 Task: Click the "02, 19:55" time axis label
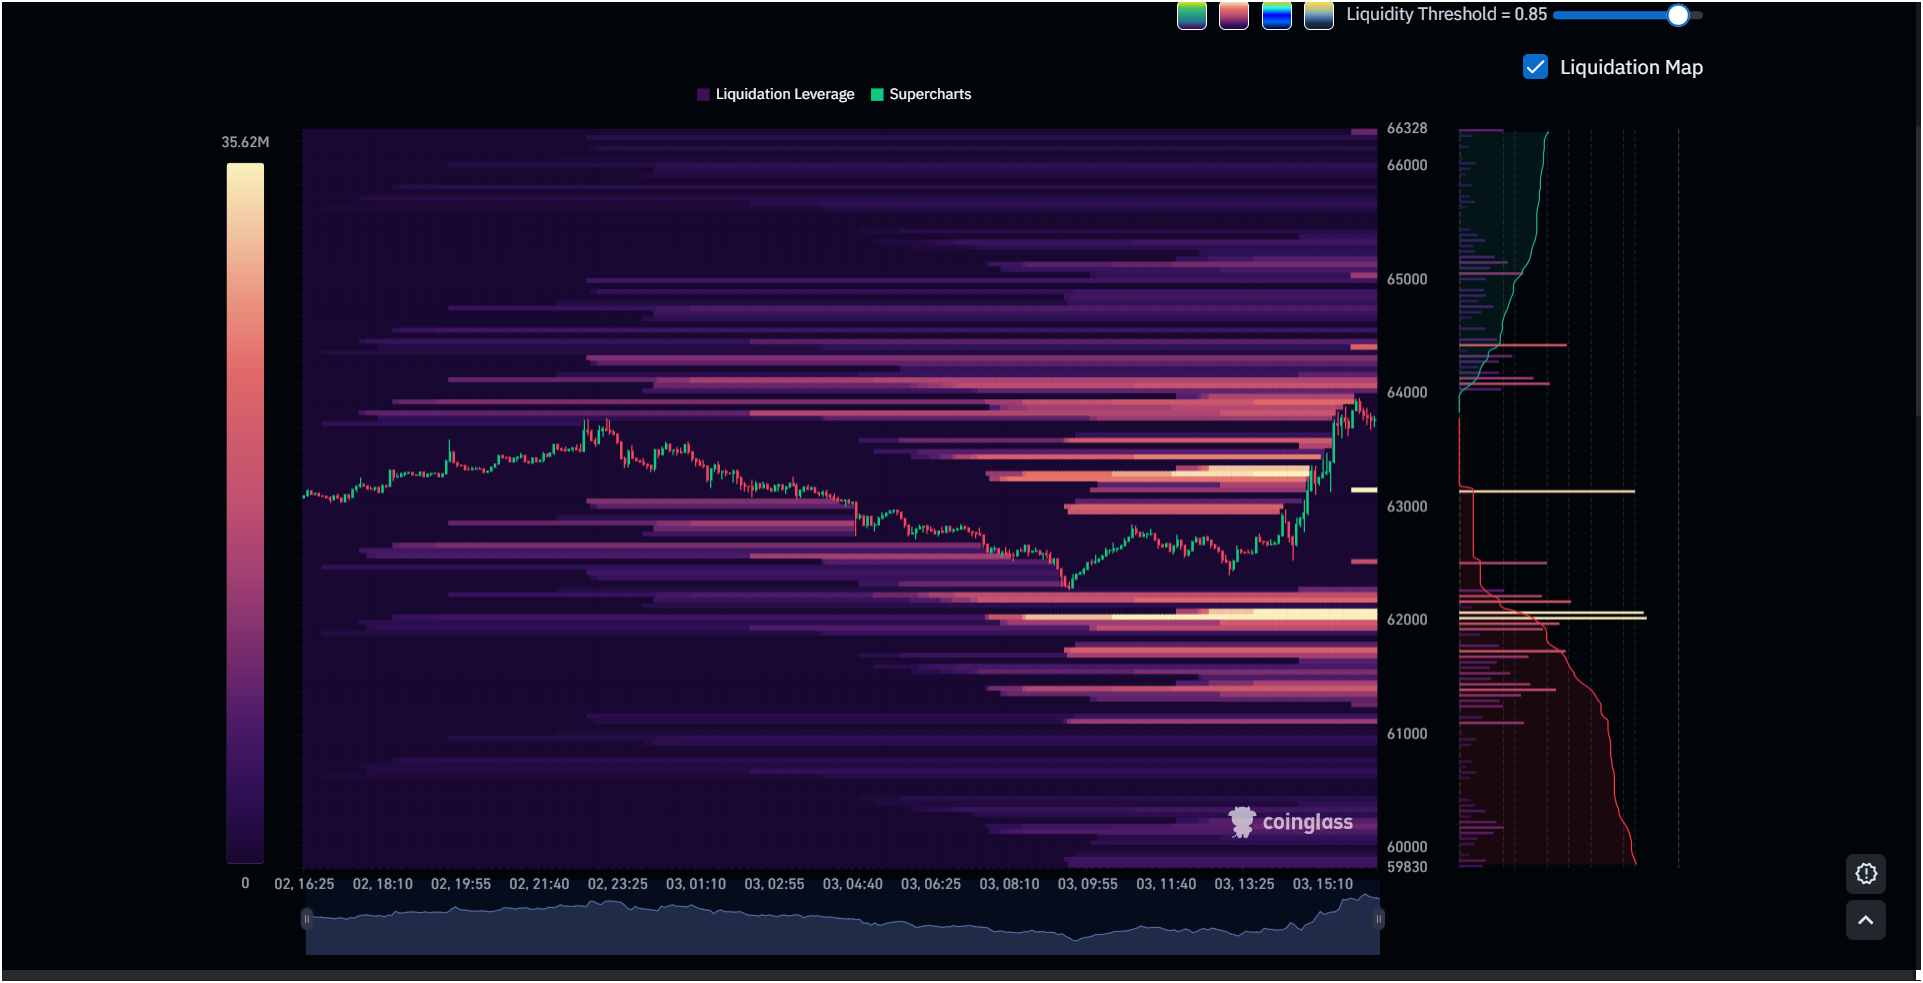461,884
